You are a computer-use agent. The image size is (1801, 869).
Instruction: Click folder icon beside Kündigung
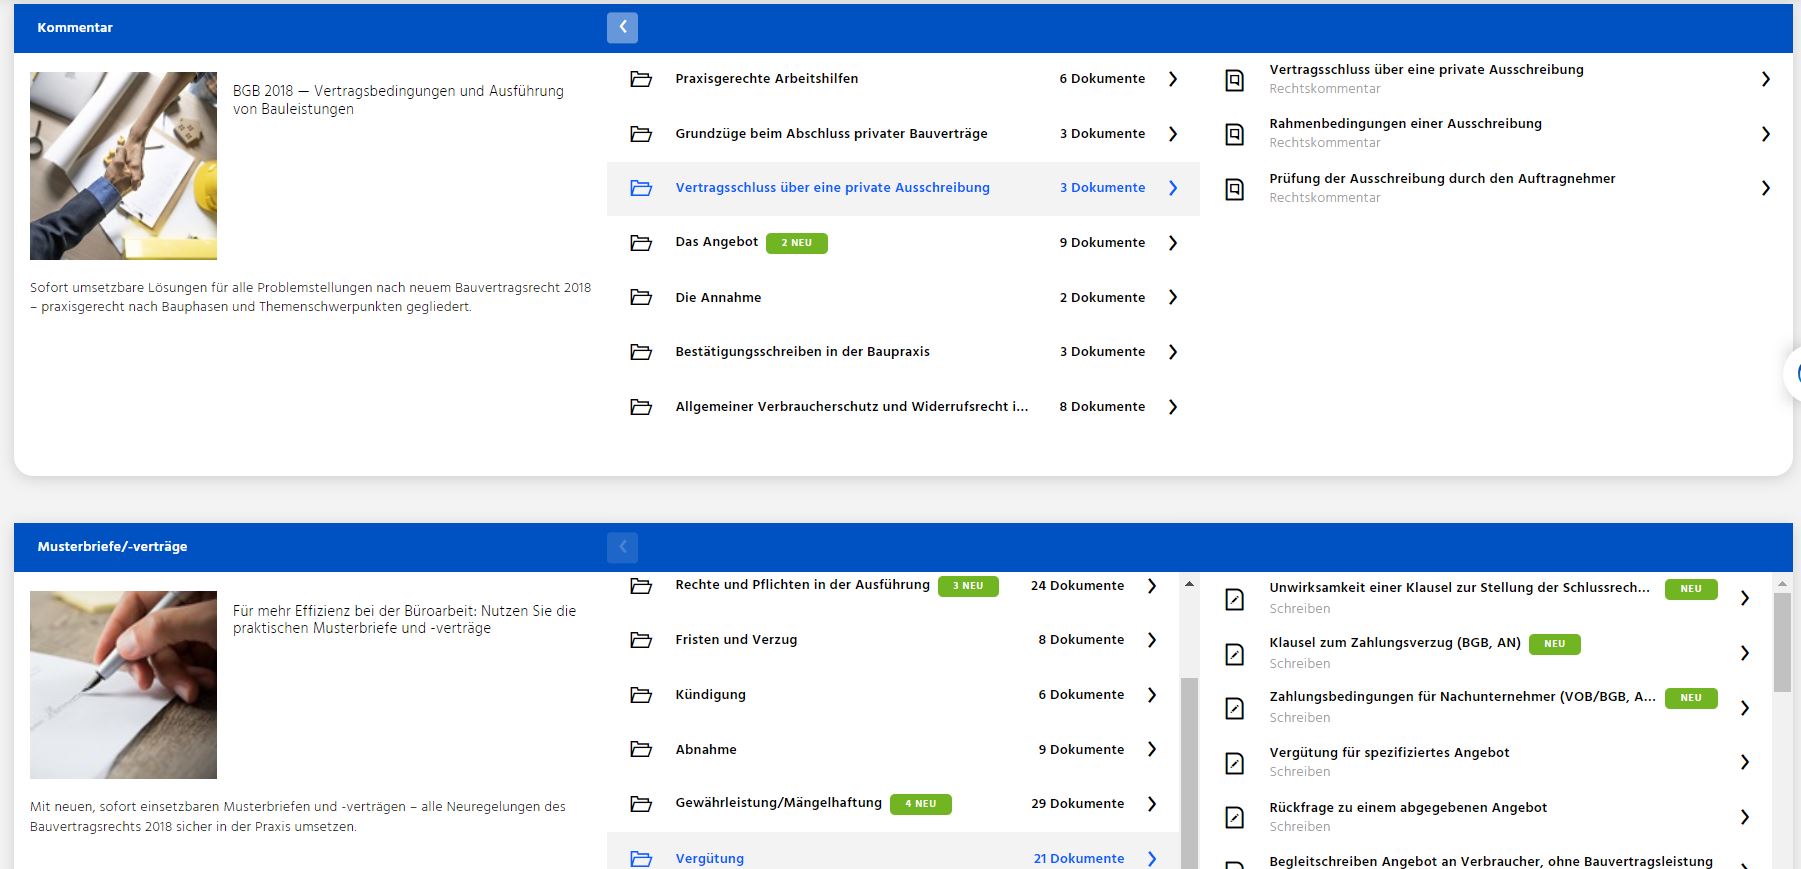click(x=641, y=695)
